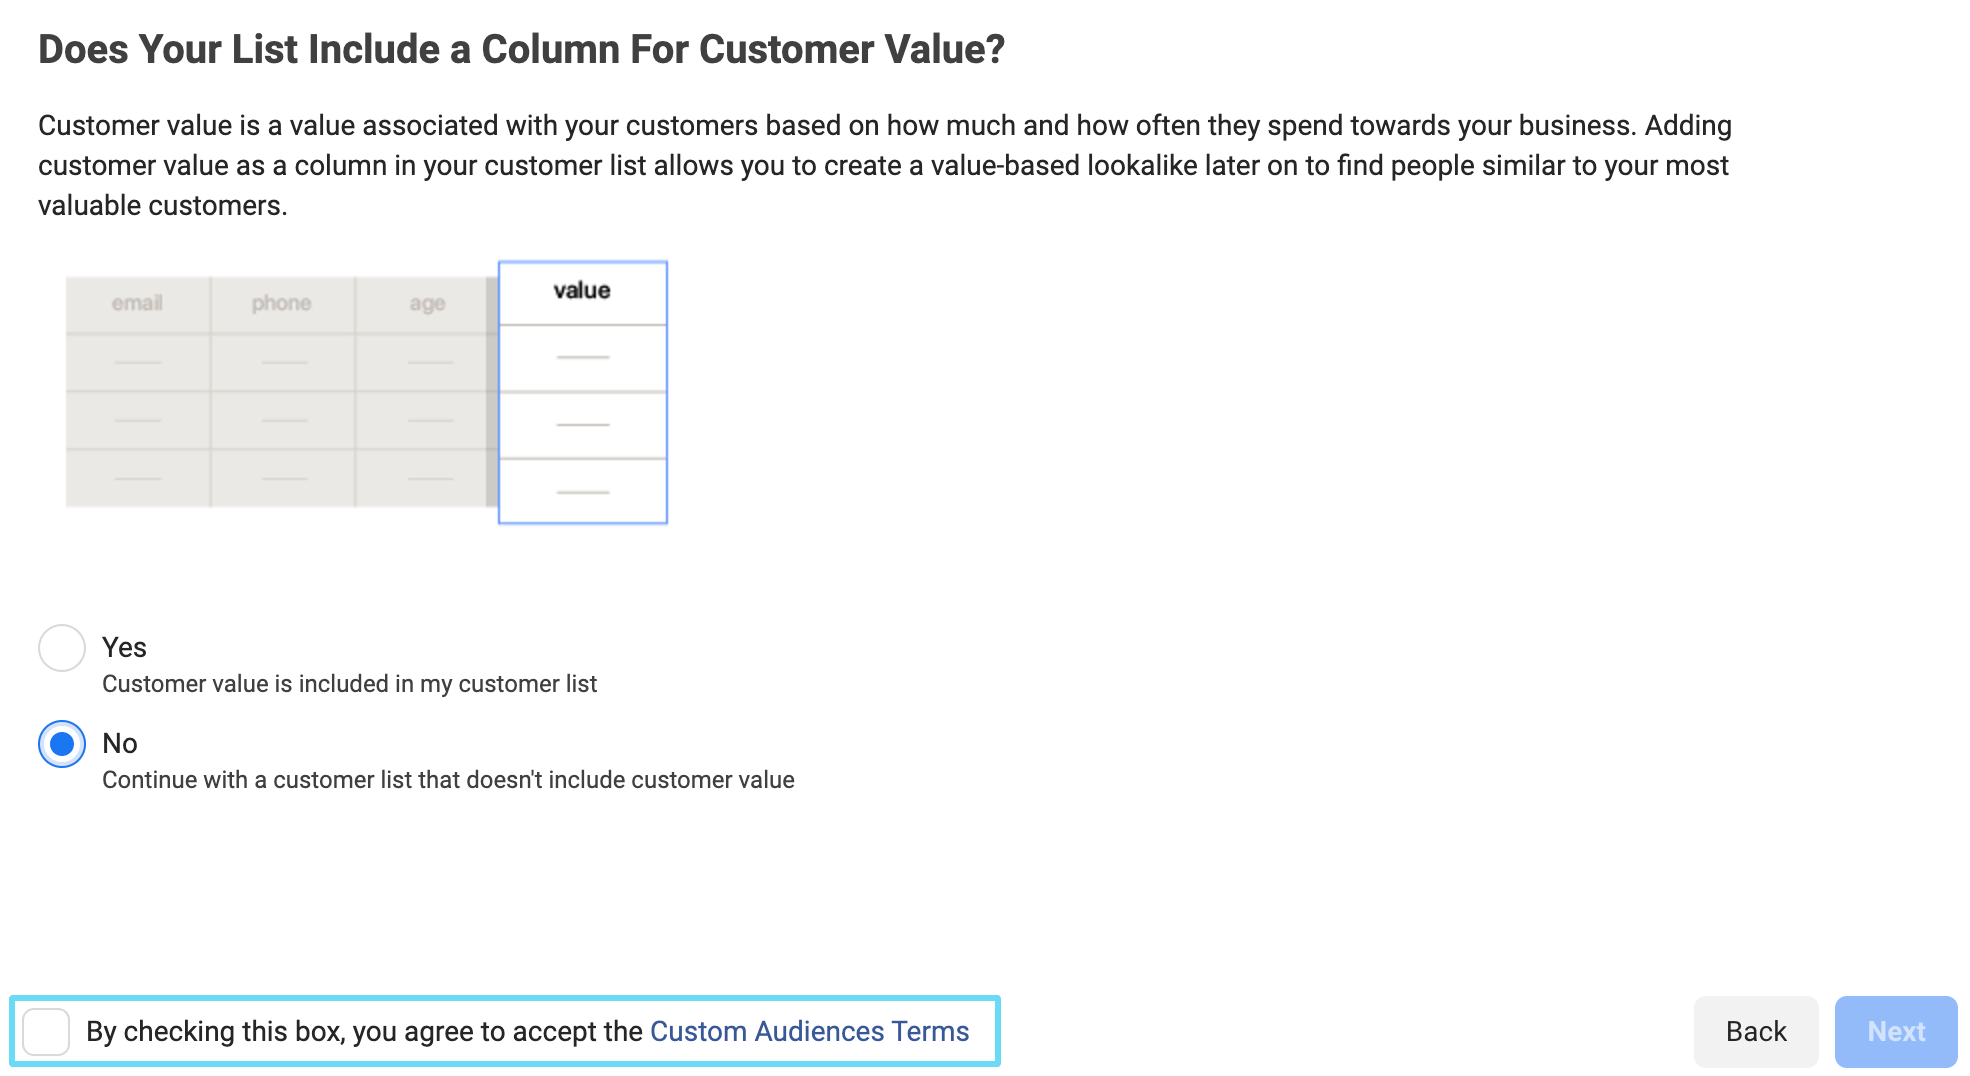The width and height of the screenshot is (1970, 1076).
Task: Click the terms agreement sentence text
Action: [365, 1031]
